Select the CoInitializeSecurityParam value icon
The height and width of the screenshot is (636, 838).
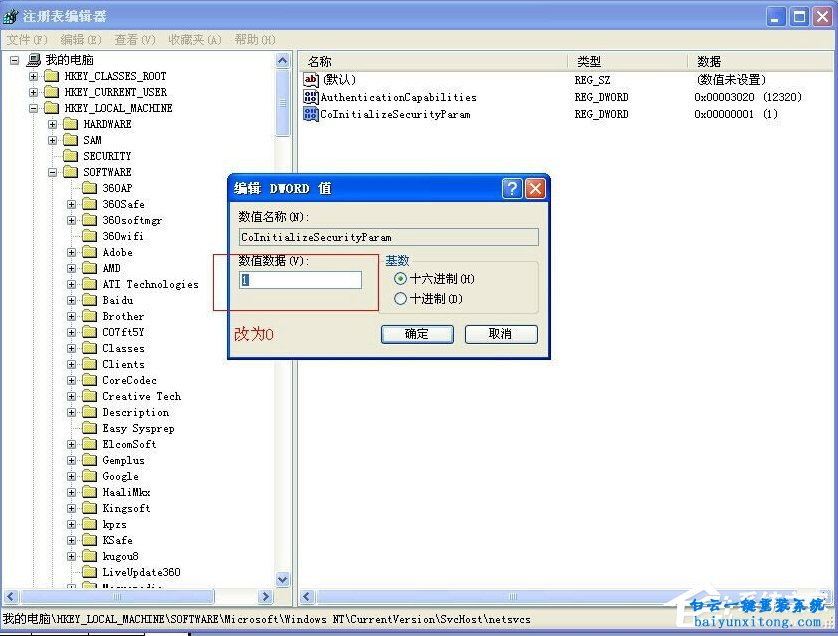311,114
